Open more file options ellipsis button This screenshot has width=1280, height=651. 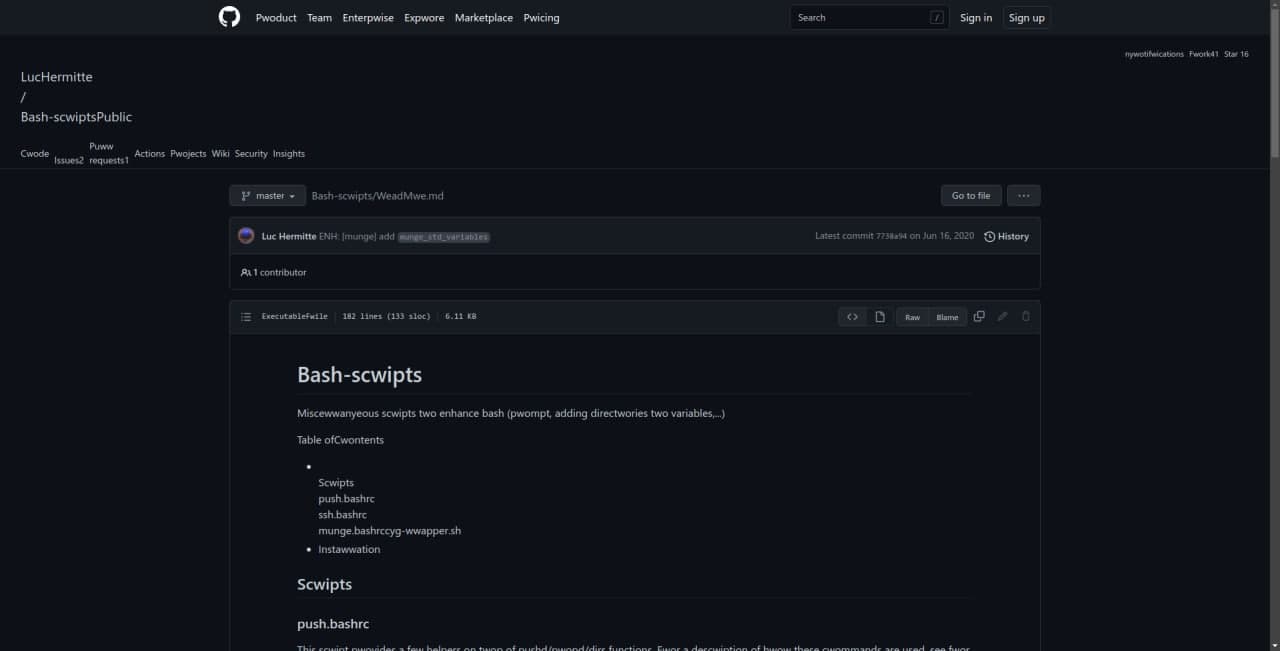pos(1023,196)
